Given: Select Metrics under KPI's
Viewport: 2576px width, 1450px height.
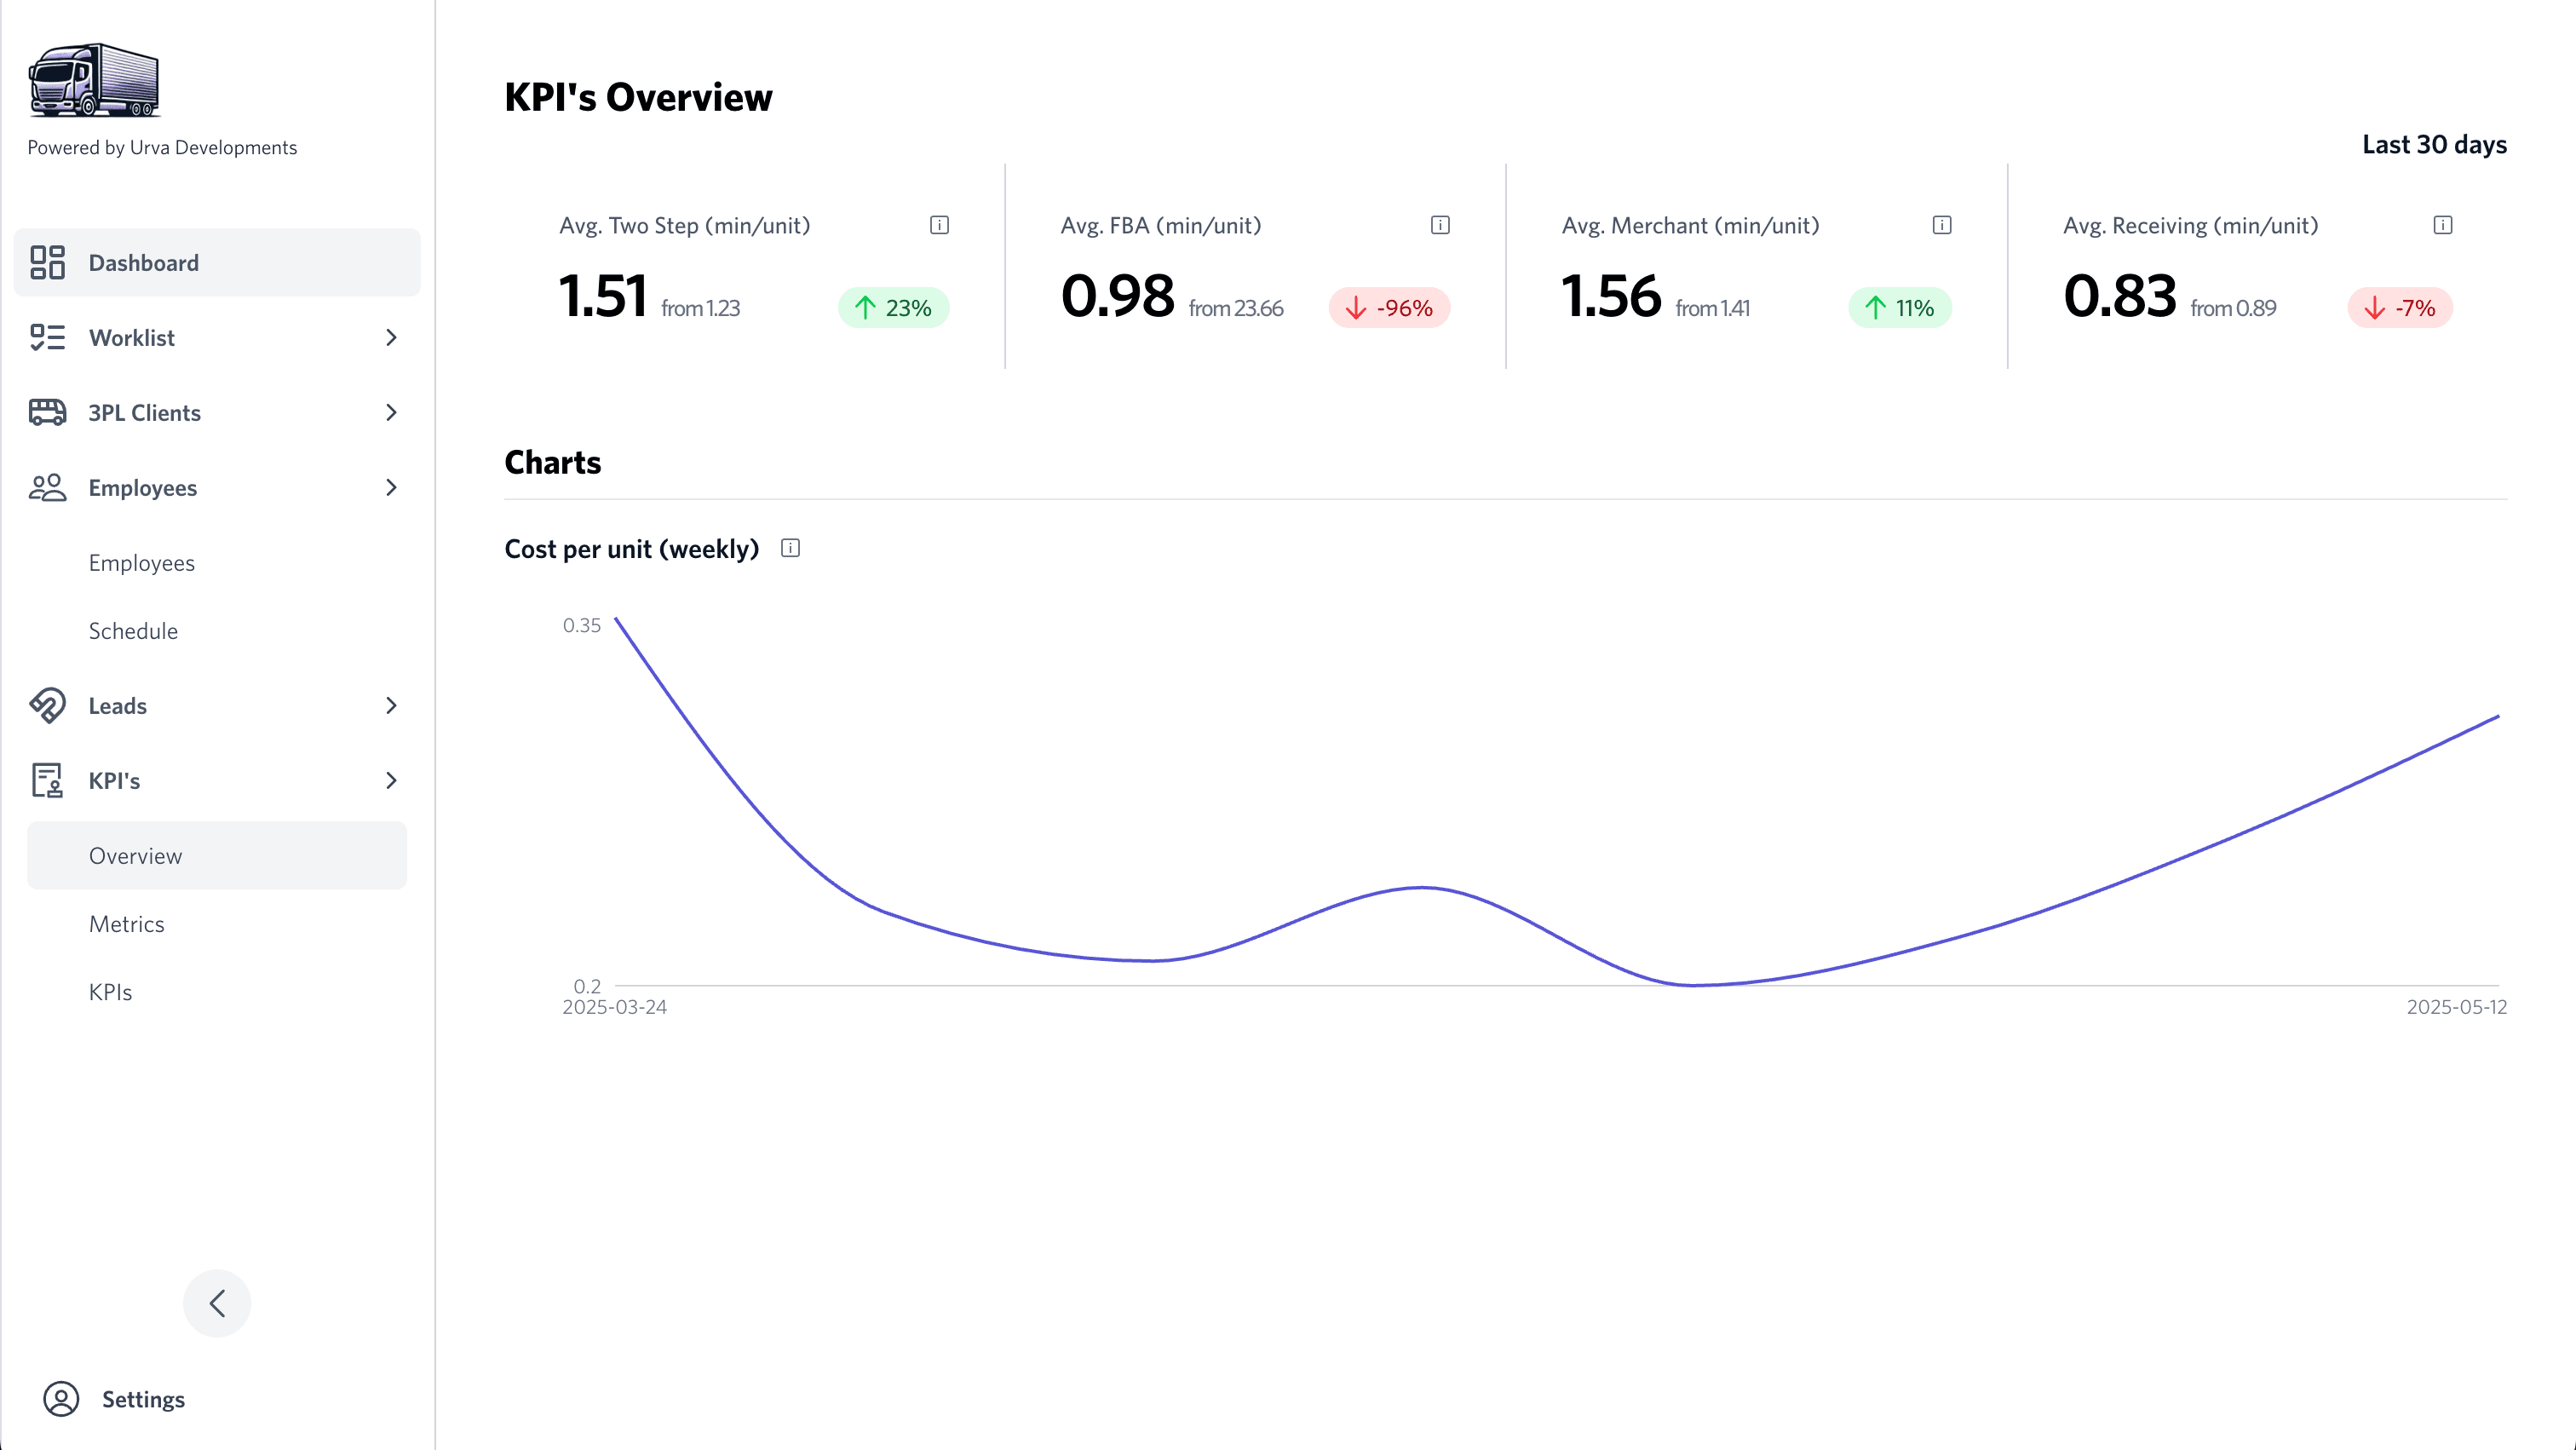Looking at the screenshot, I should point(127,924).
